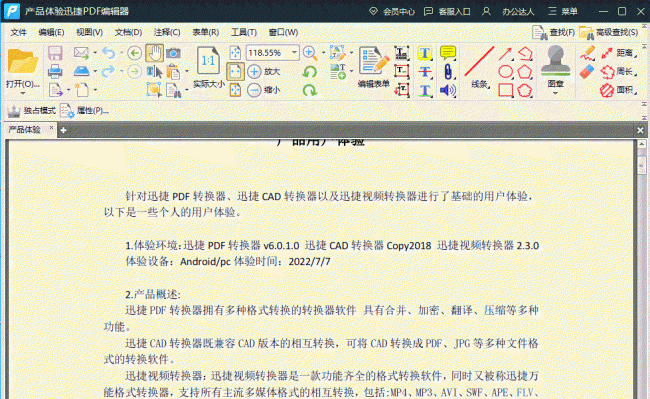Undo the last action
The image size is (650, 399).
click(109, 53)
